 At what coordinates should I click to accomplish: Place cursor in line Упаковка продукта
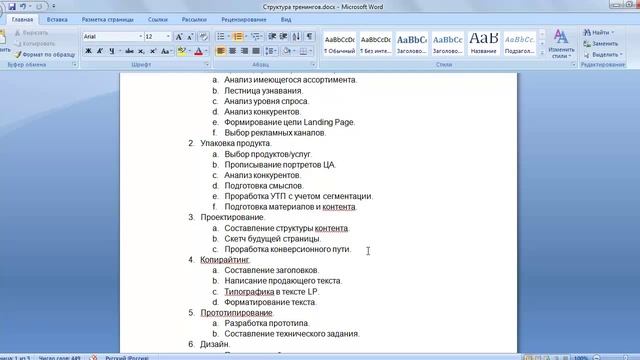[x=236, y=143]
